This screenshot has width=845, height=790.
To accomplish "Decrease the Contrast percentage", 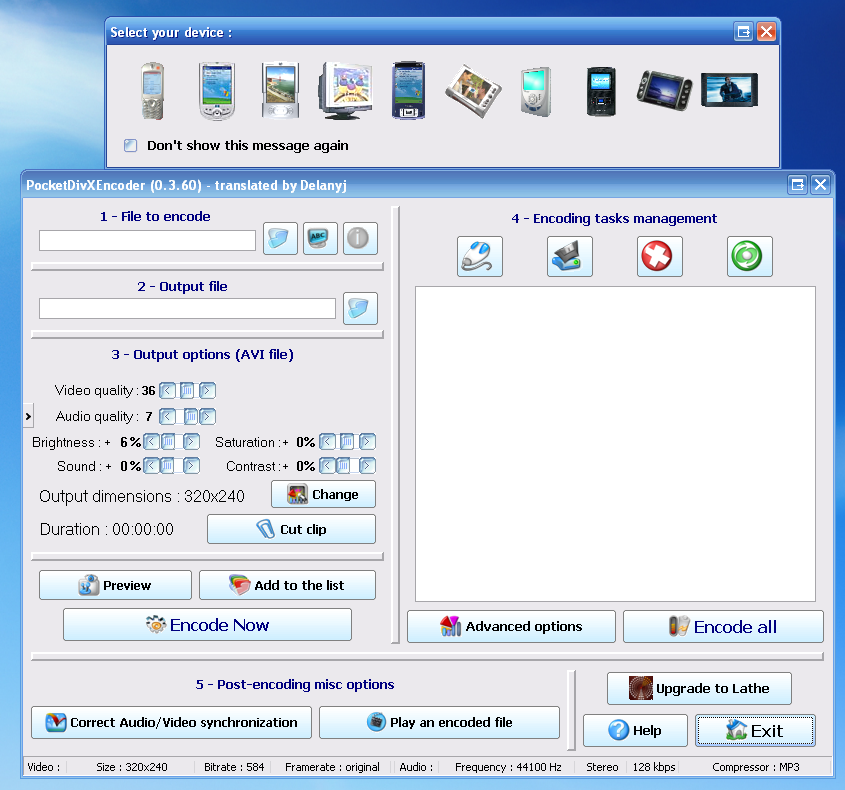I will pyautogui.click(x=327, y=466).
